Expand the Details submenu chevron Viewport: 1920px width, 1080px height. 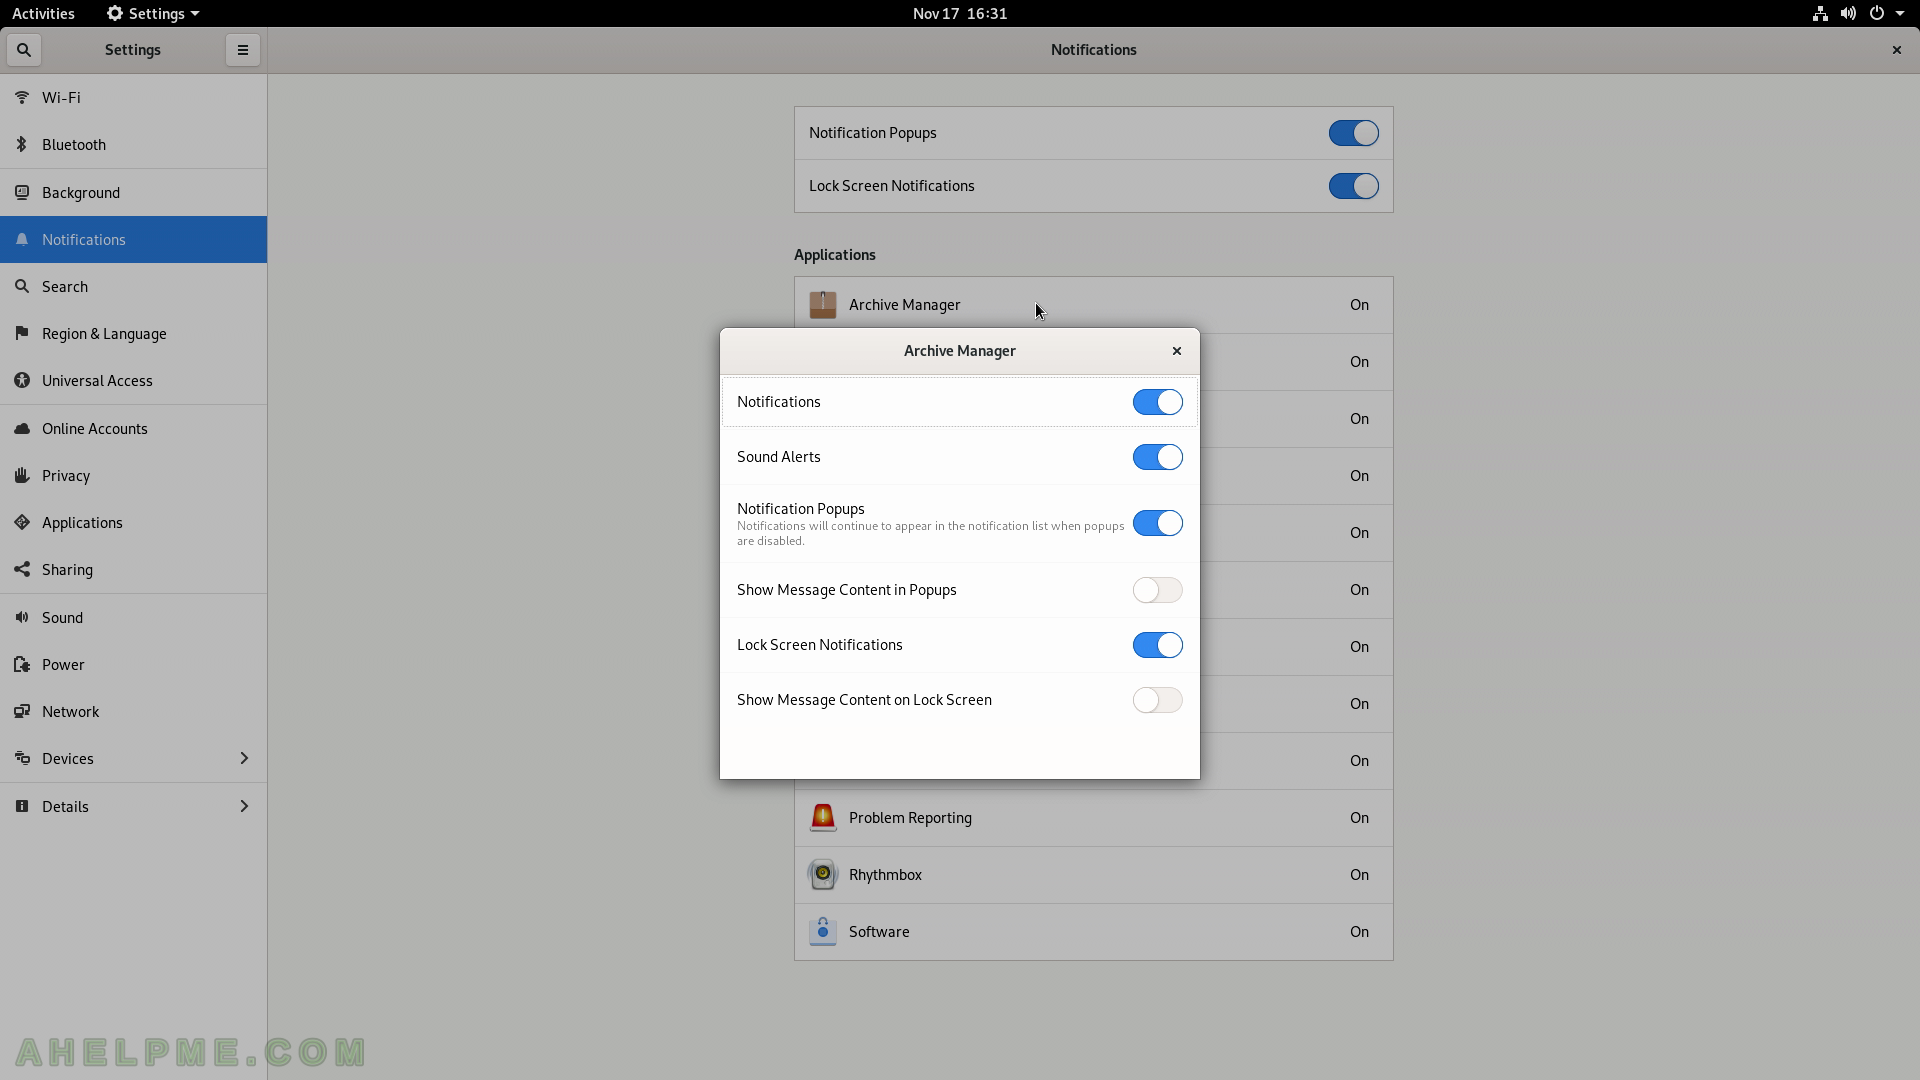[244, 806]
